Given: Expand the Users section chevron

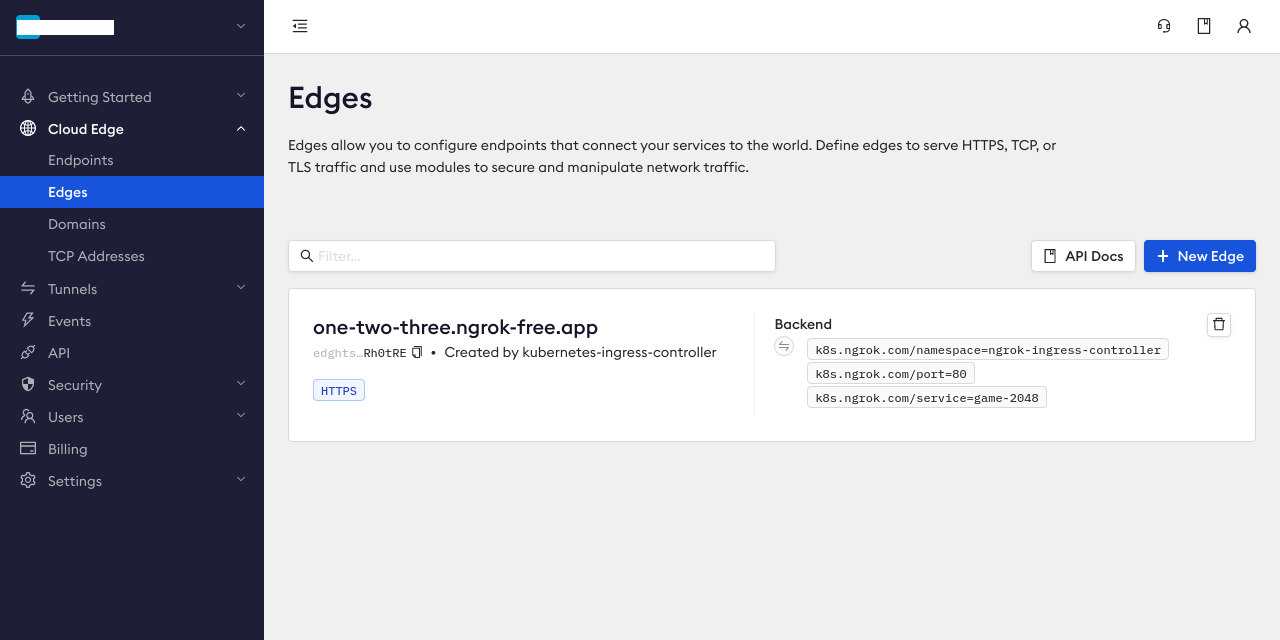Looking at the screenshot, I should click(241, 416).
